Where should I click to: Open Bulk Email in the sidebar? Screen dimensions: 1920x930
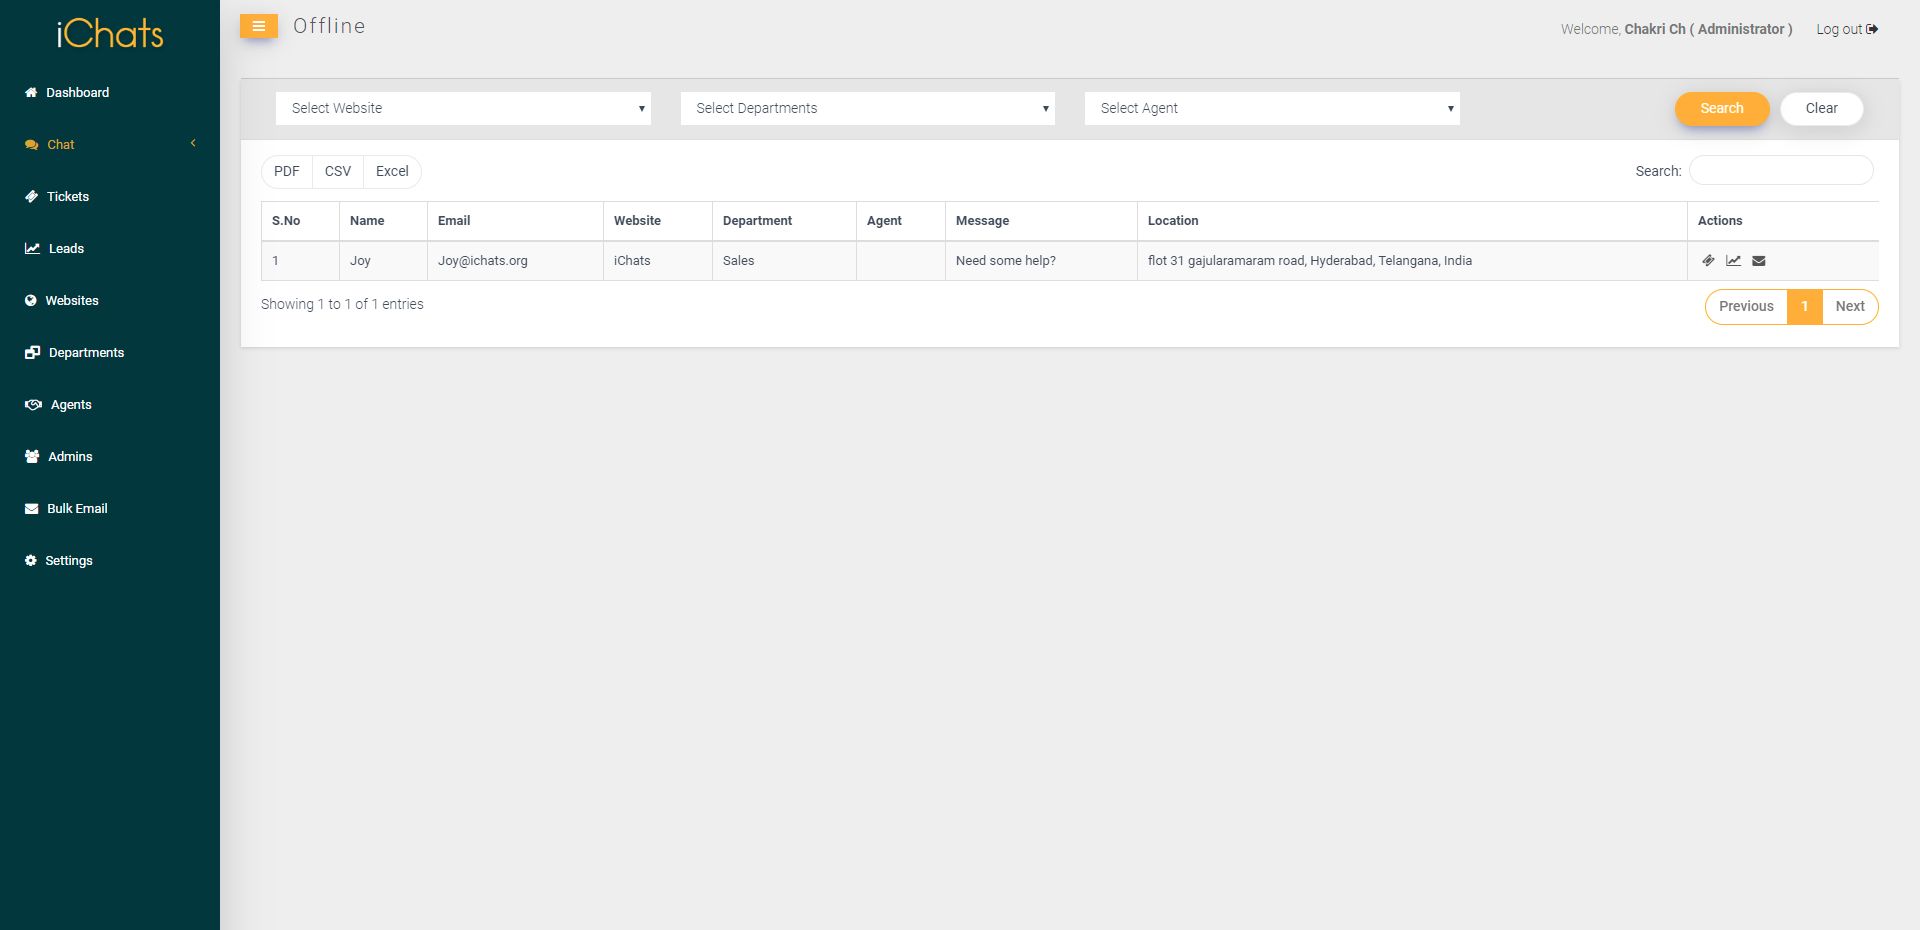[77, 508]
